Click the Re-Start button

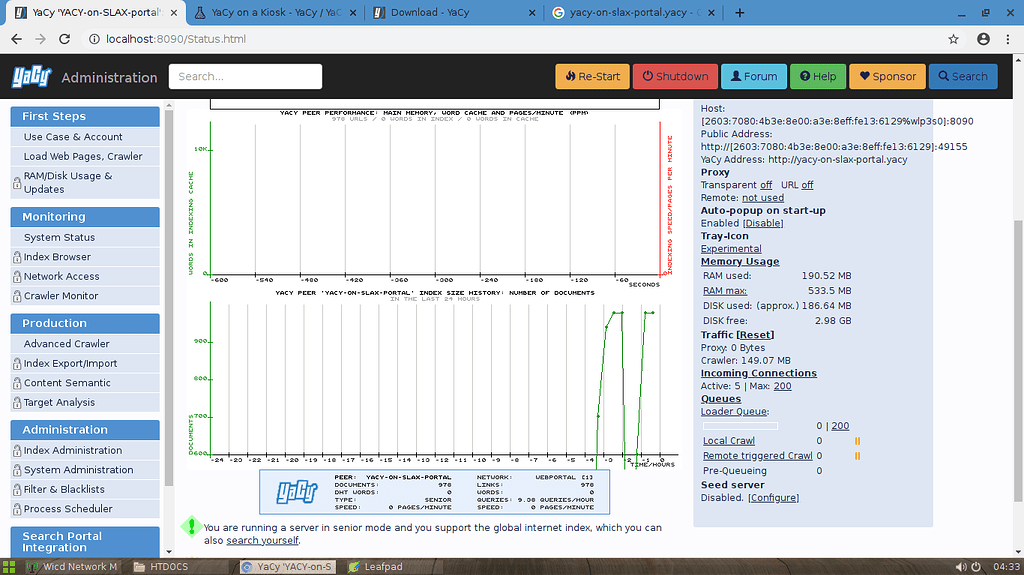(592, 76)
